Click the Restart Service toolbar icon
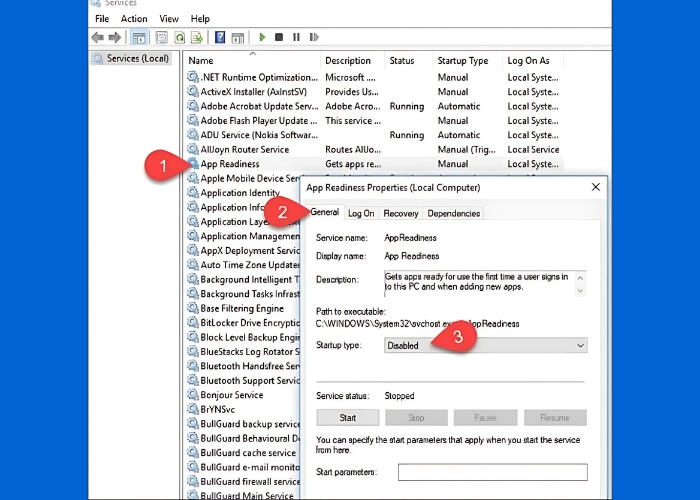This screenshot has width=700, height=500. 313,37
